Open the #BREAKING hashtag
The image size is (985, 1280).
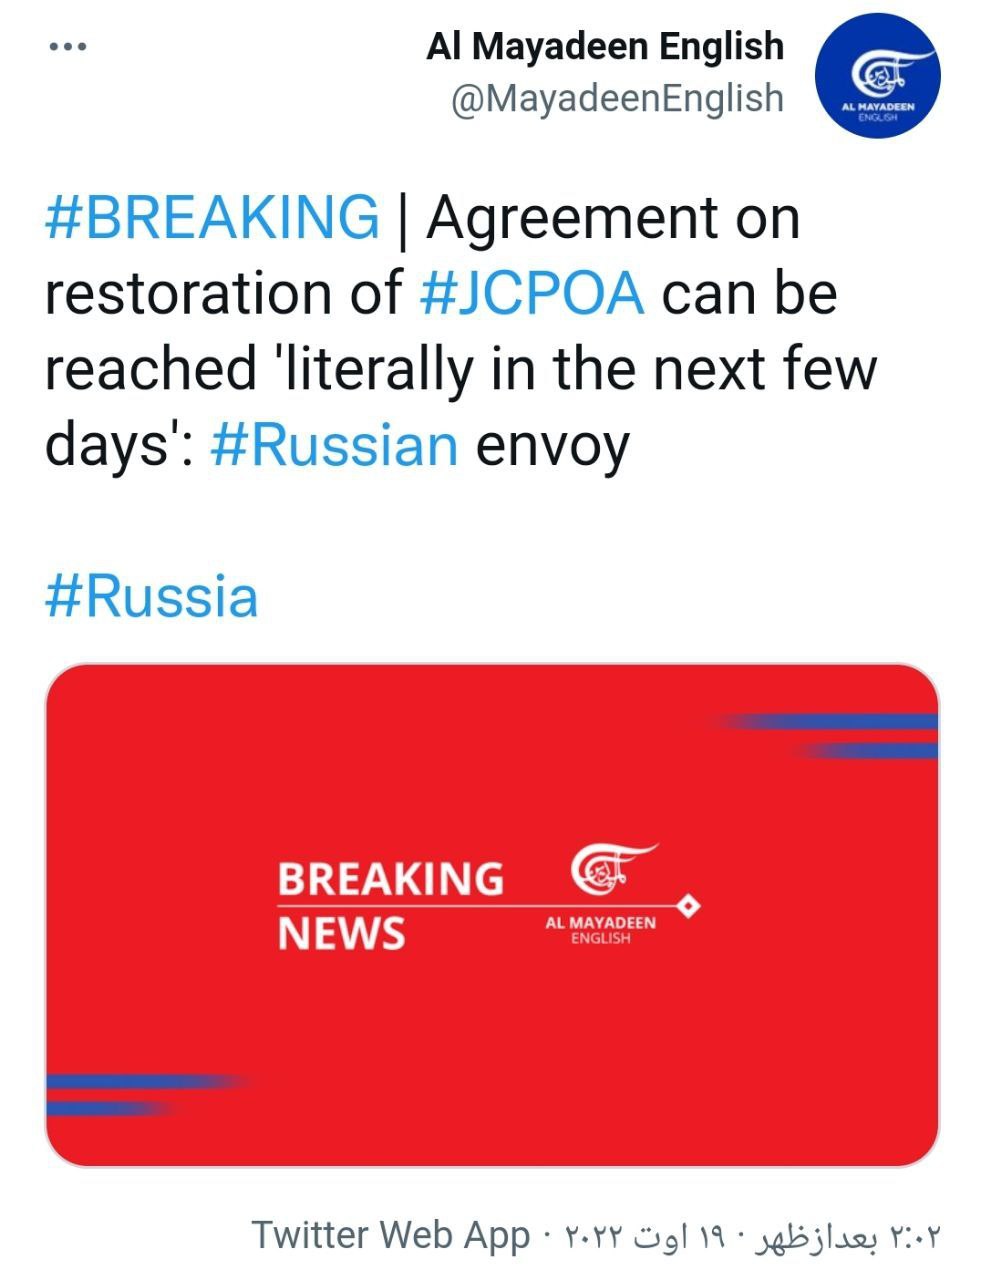click(212, 217)
